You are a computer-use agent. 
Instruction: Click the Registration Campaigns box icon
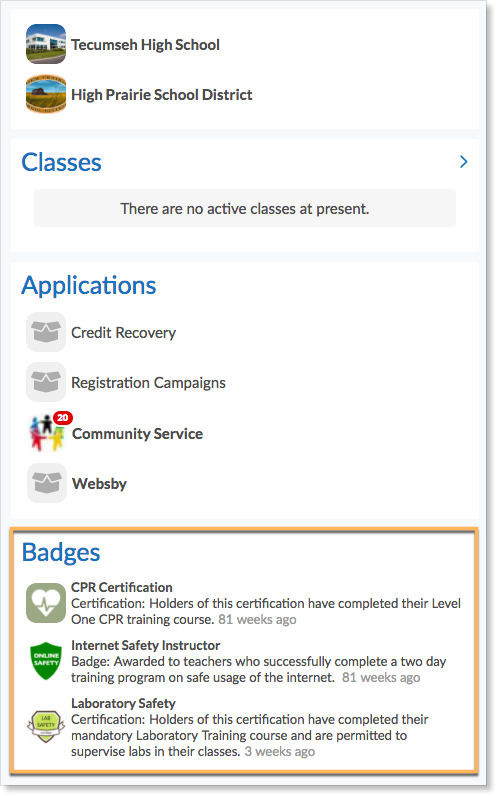[46, 382]
